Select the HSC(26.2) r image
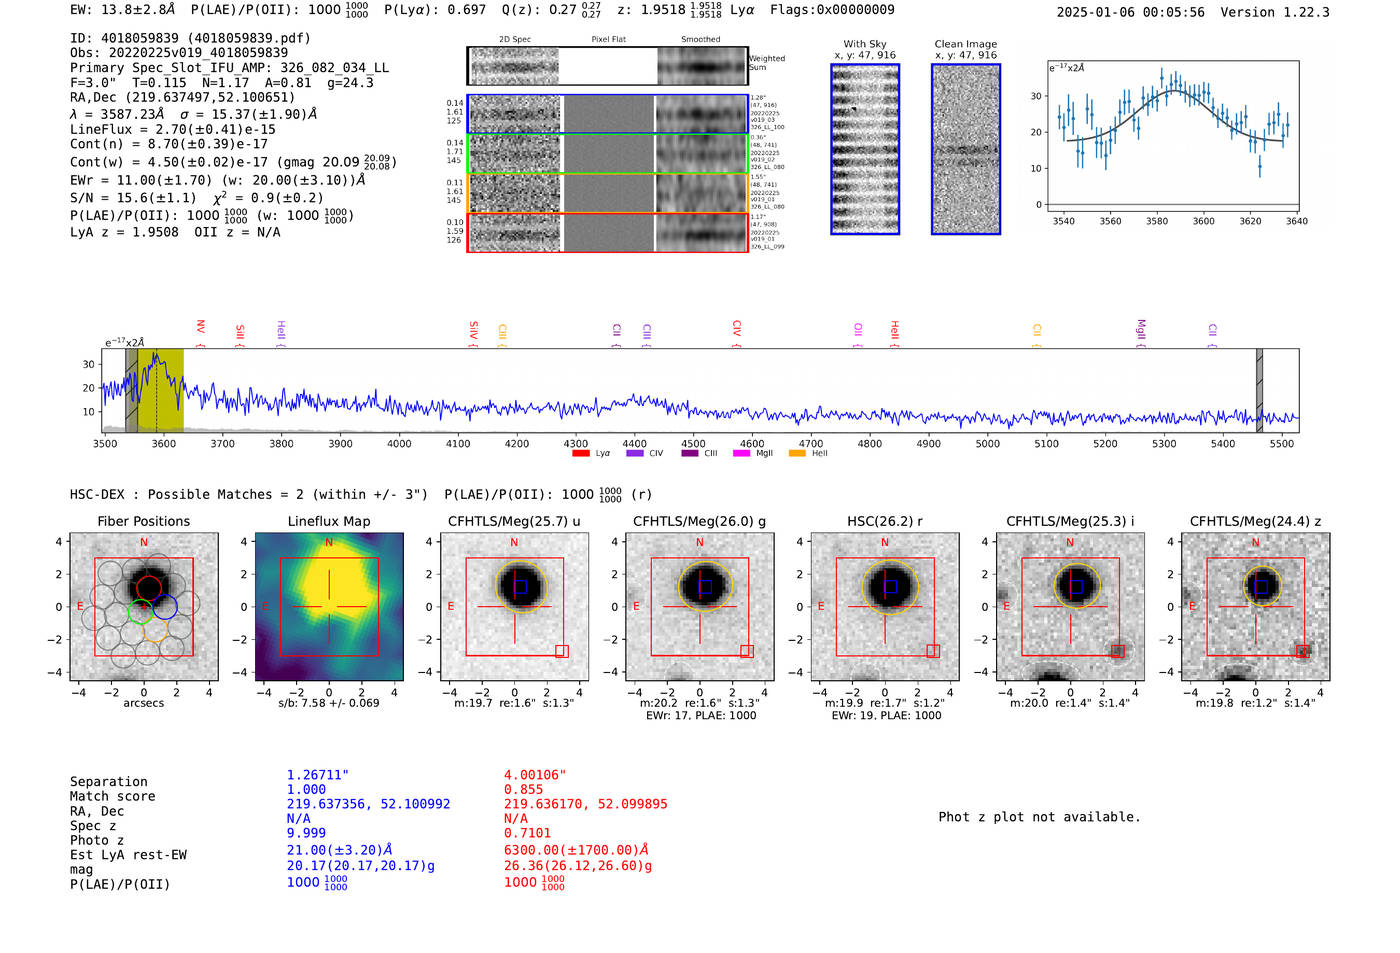The width and height of the screenshot is (1400, 953). pos(885,607)
